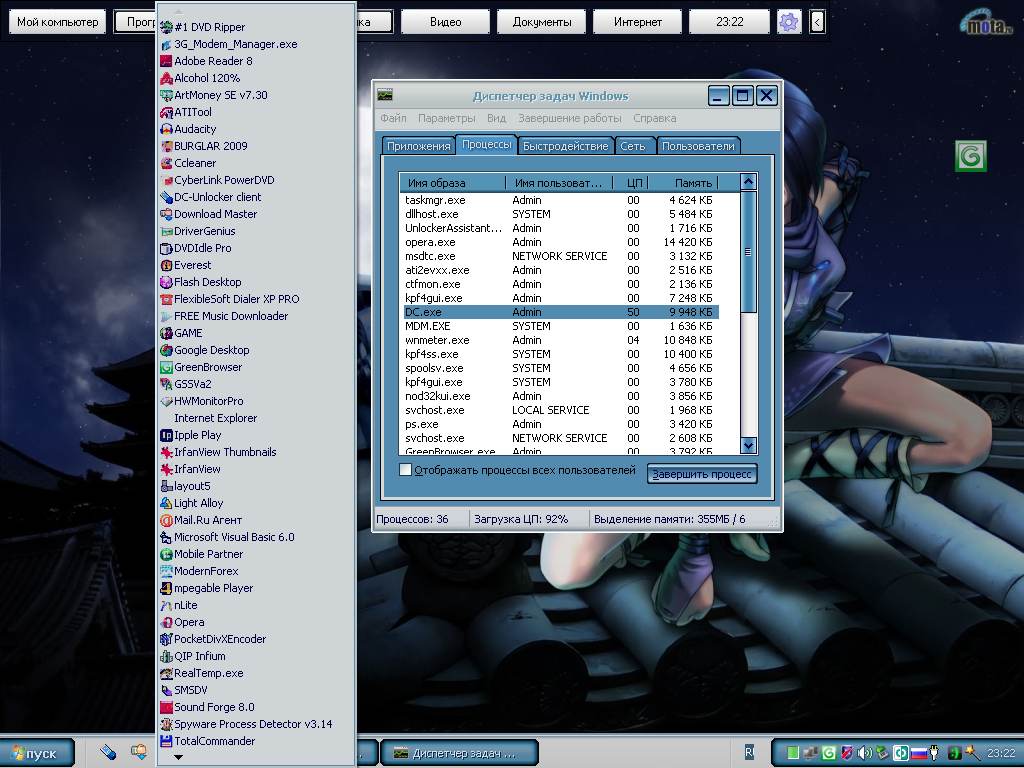The width and height of the screenshot is (1024, 768).
Task: Click the gear settings icon in top bar
Action: coord(789,22)
